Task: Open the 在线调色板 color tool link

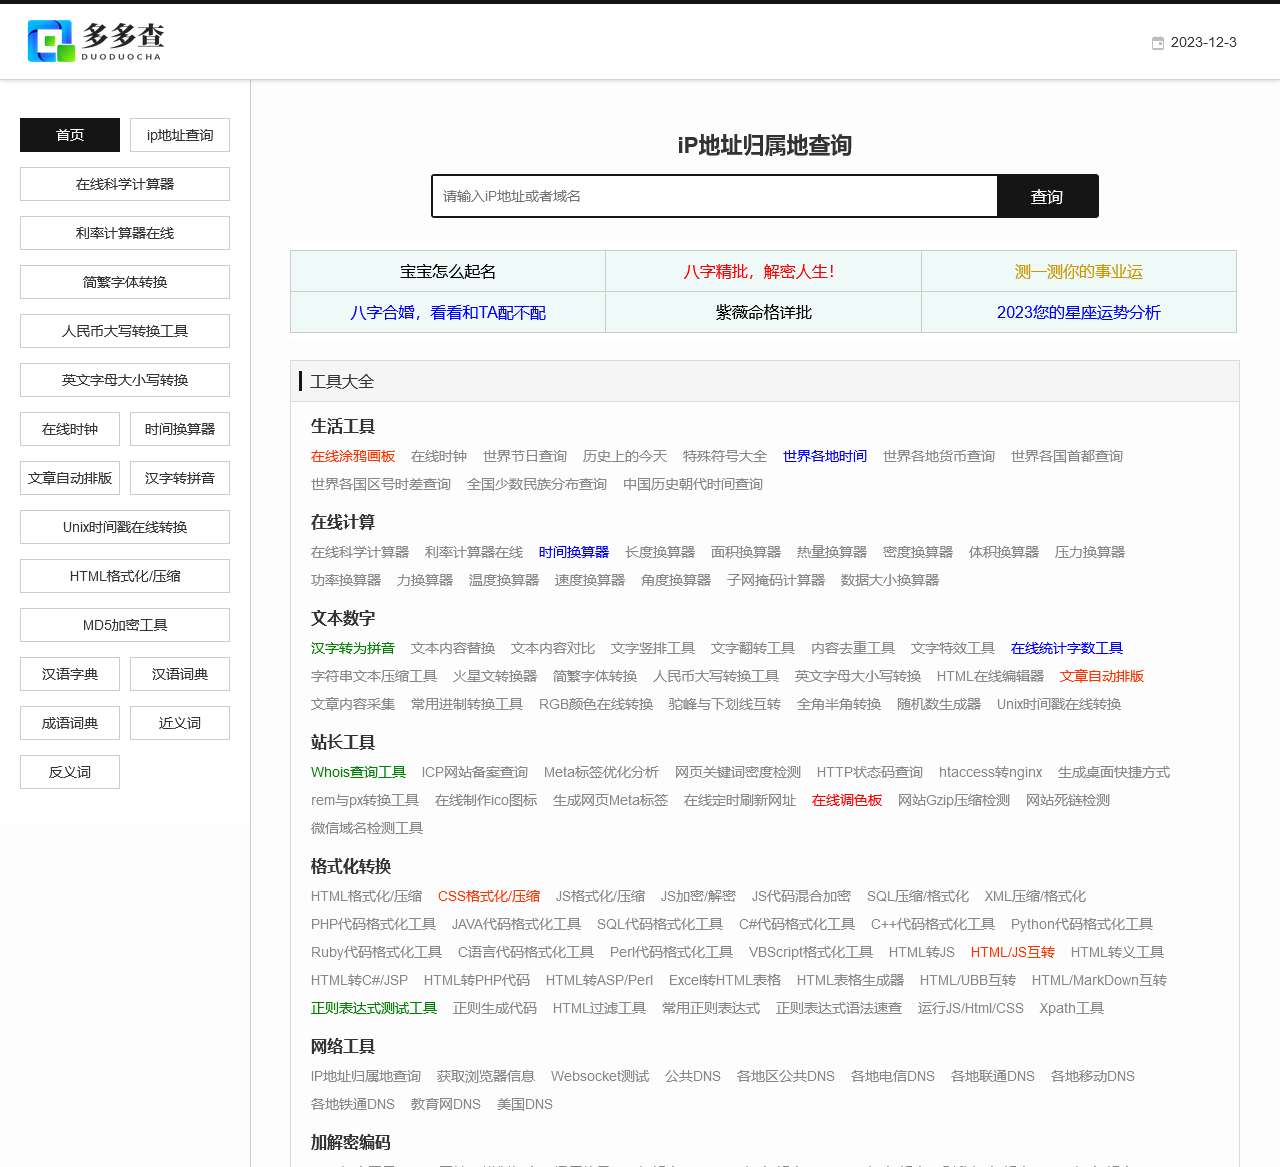Action: pos(847,800)
